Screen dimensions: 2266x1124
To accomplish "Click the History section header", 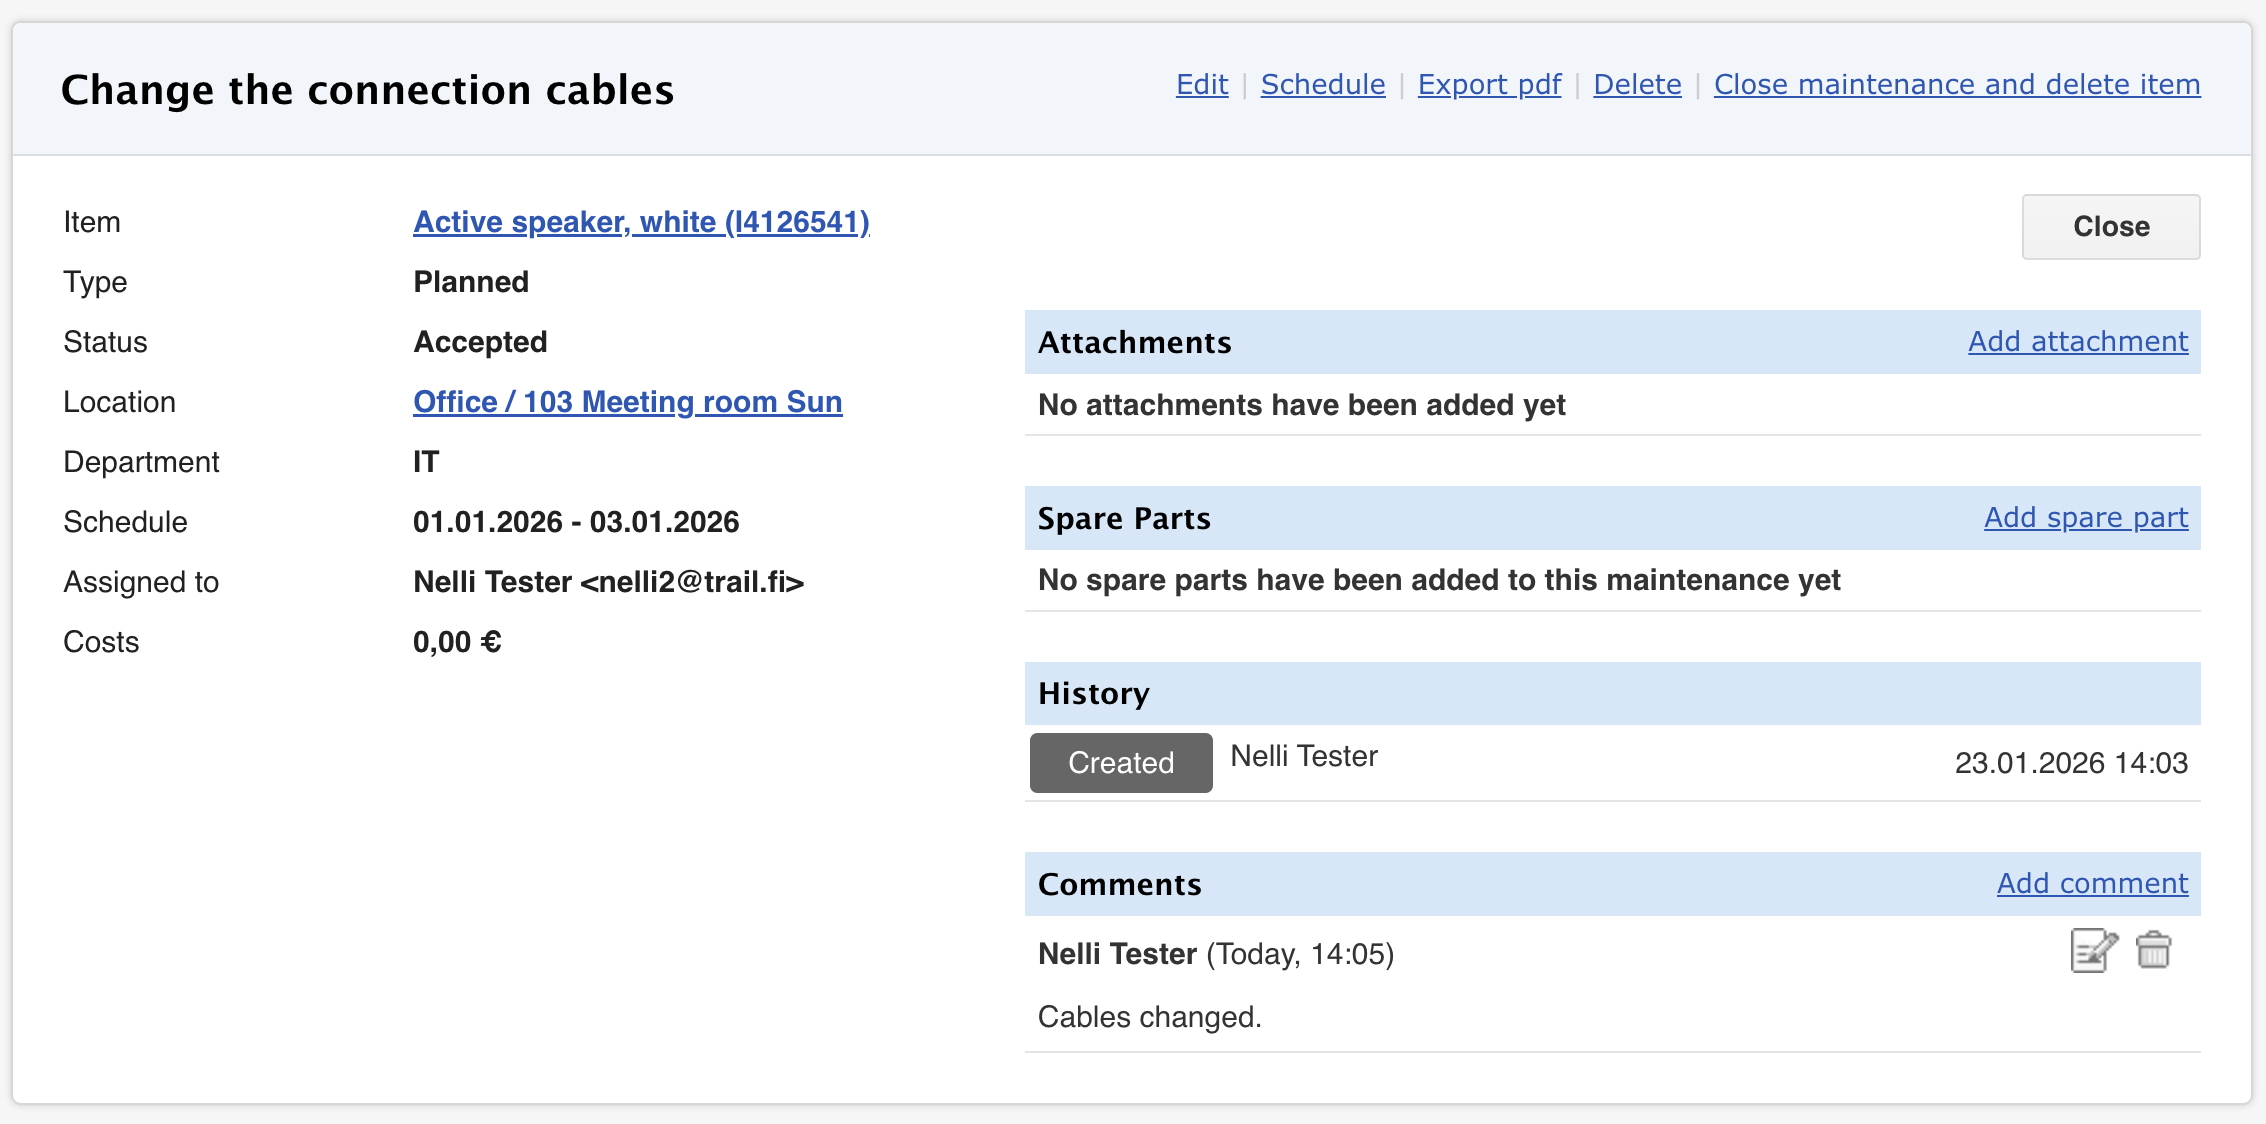I will [1093, 694].
